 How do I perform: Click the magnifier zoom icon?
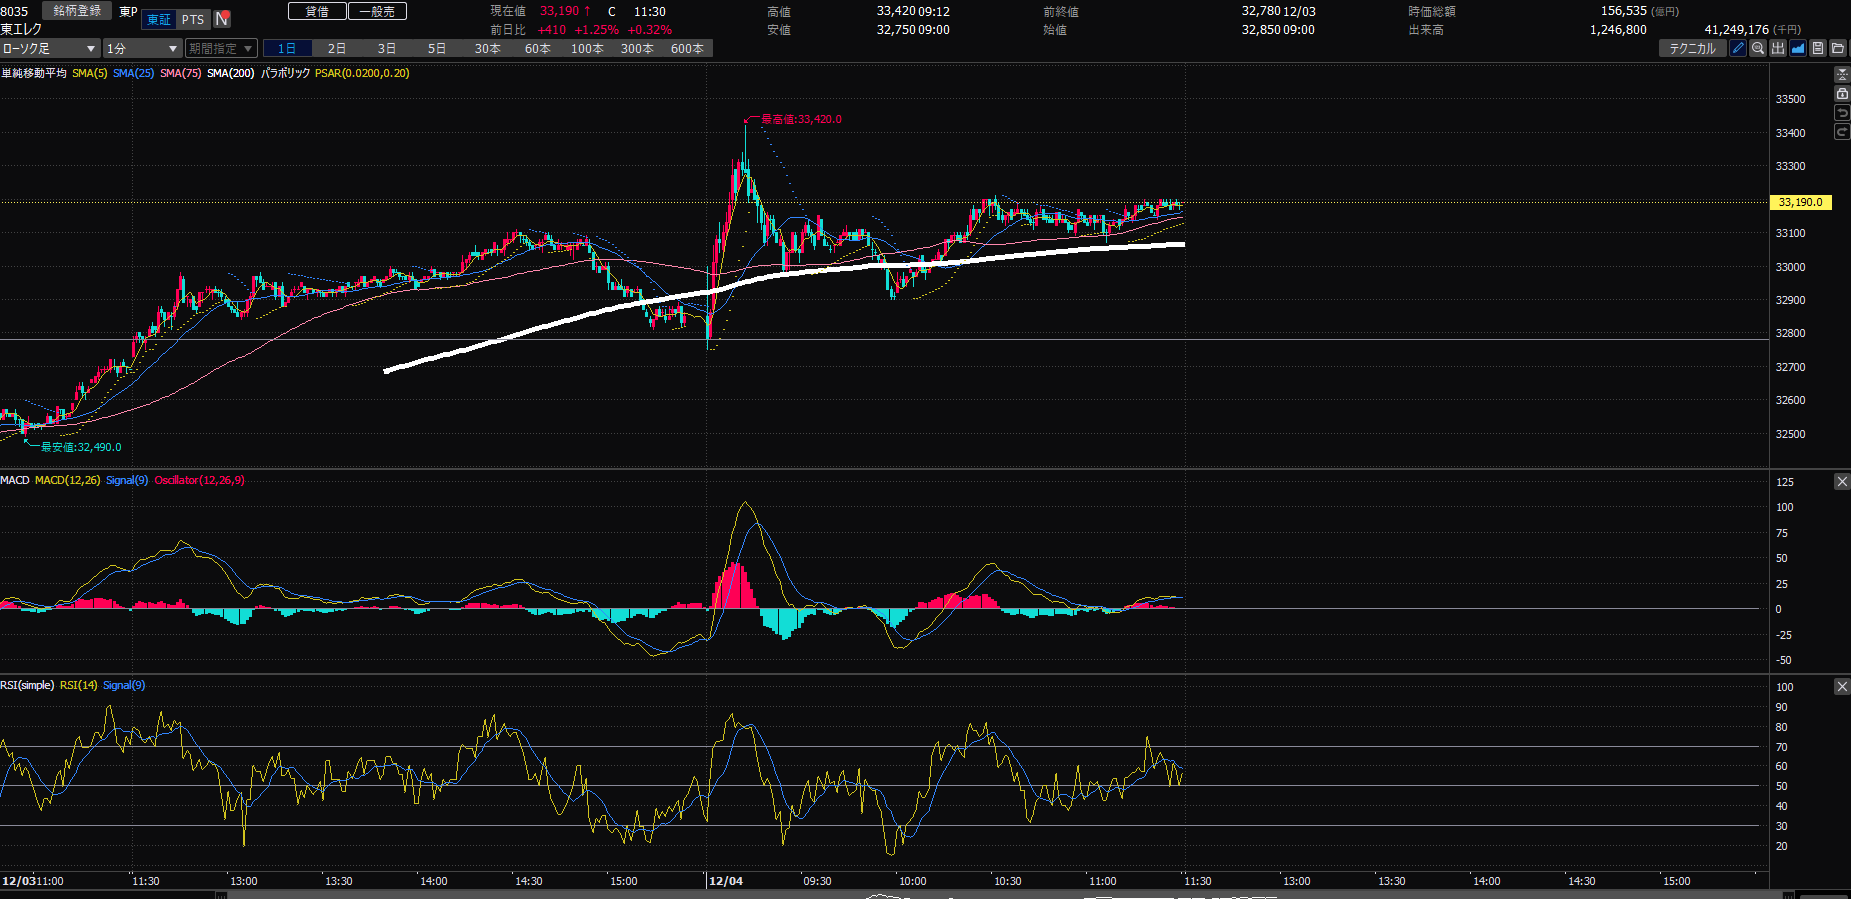(1758, 48)
